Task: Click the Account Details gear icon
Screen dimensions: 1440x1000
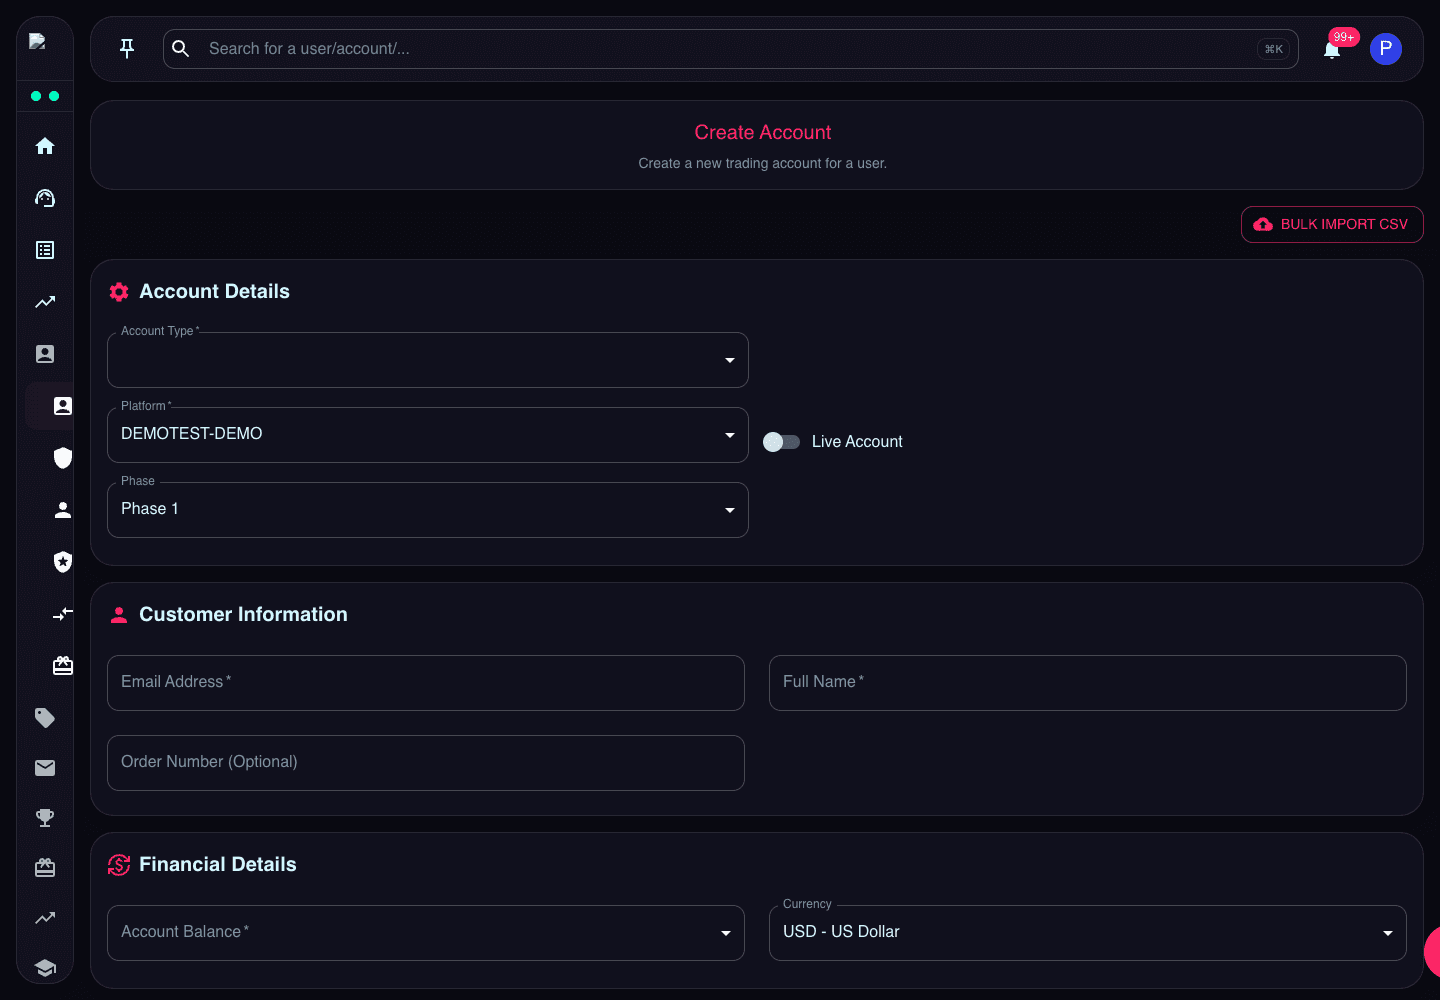Action: pos(119,291)
